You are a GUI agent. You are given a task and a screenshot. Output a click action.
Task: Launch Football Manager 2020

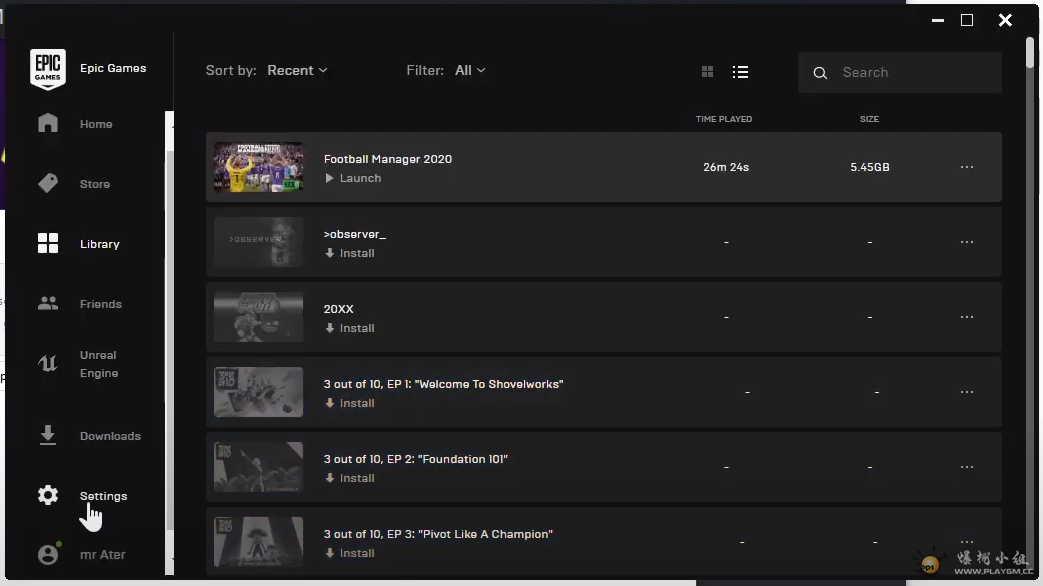tap(353, 178)
